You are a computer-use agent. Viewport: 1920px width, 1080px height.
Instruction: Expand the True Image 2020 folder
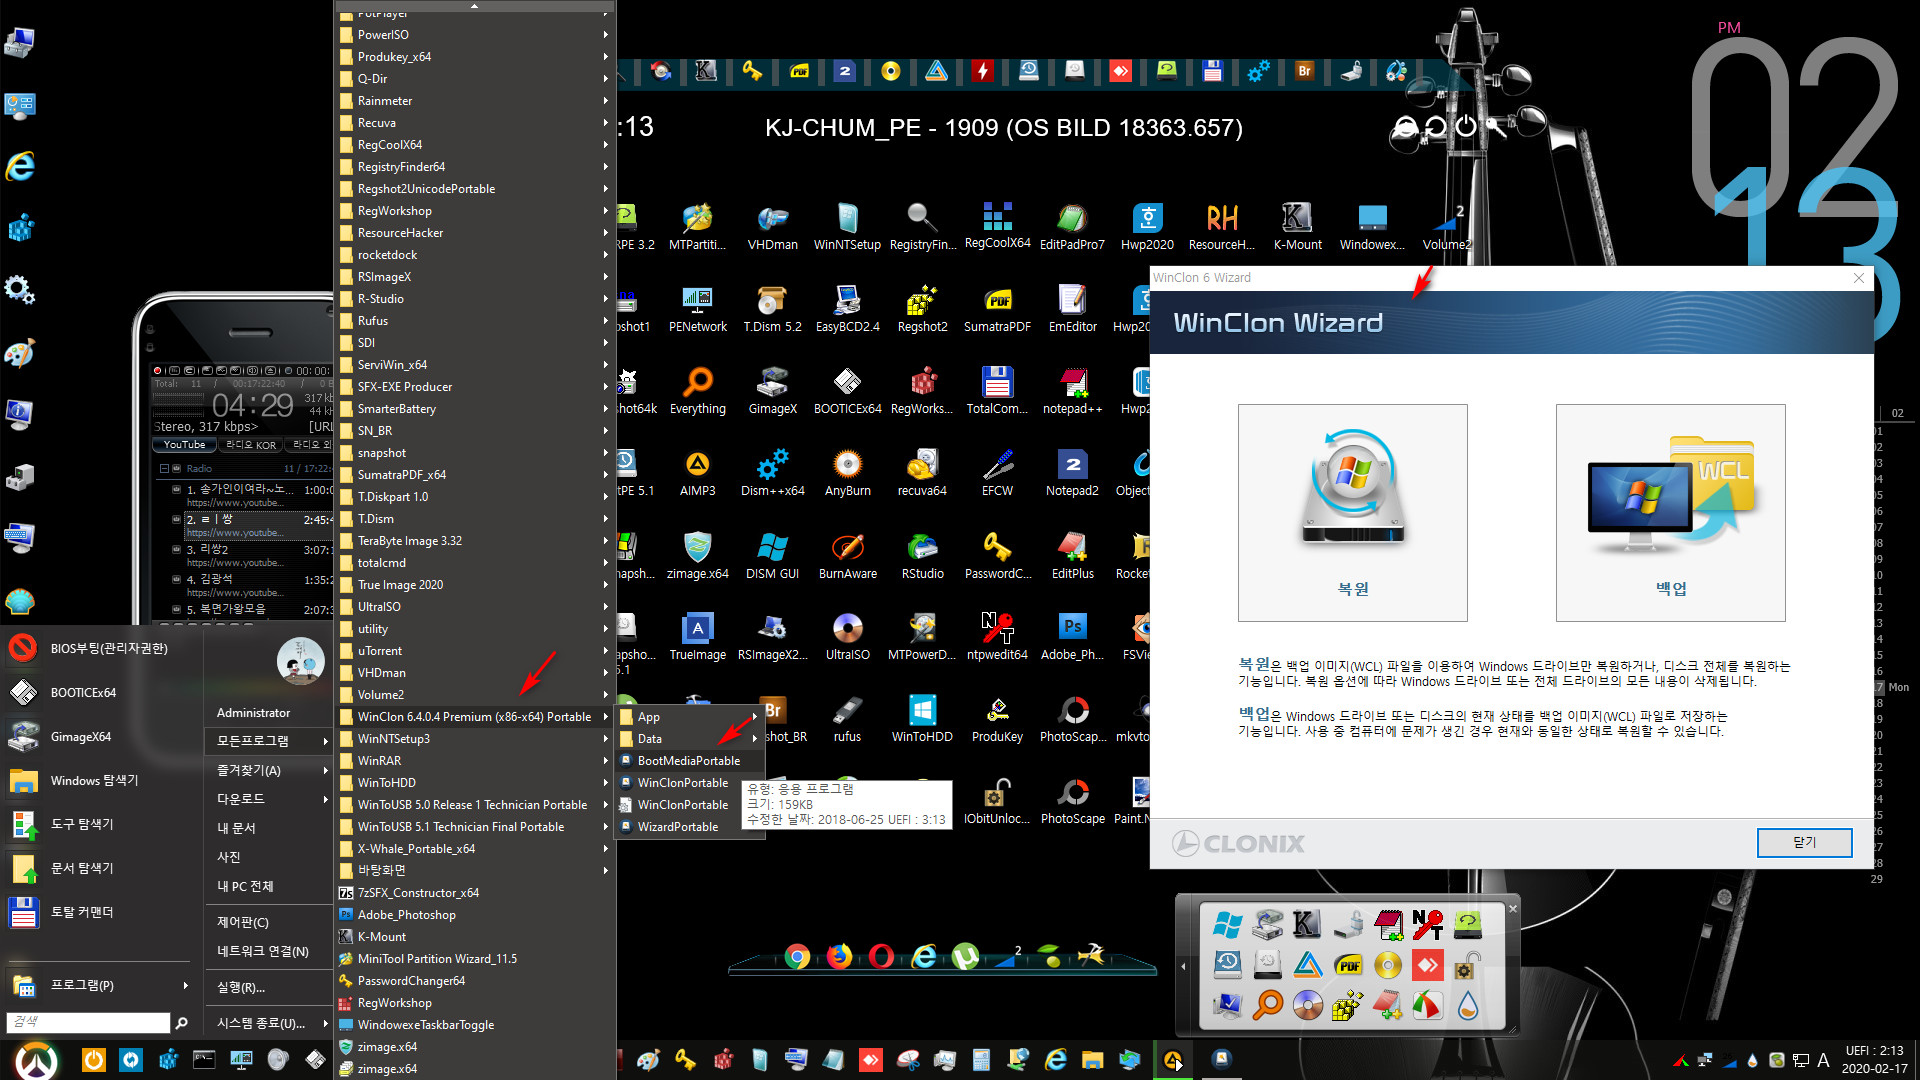(475, 584)
